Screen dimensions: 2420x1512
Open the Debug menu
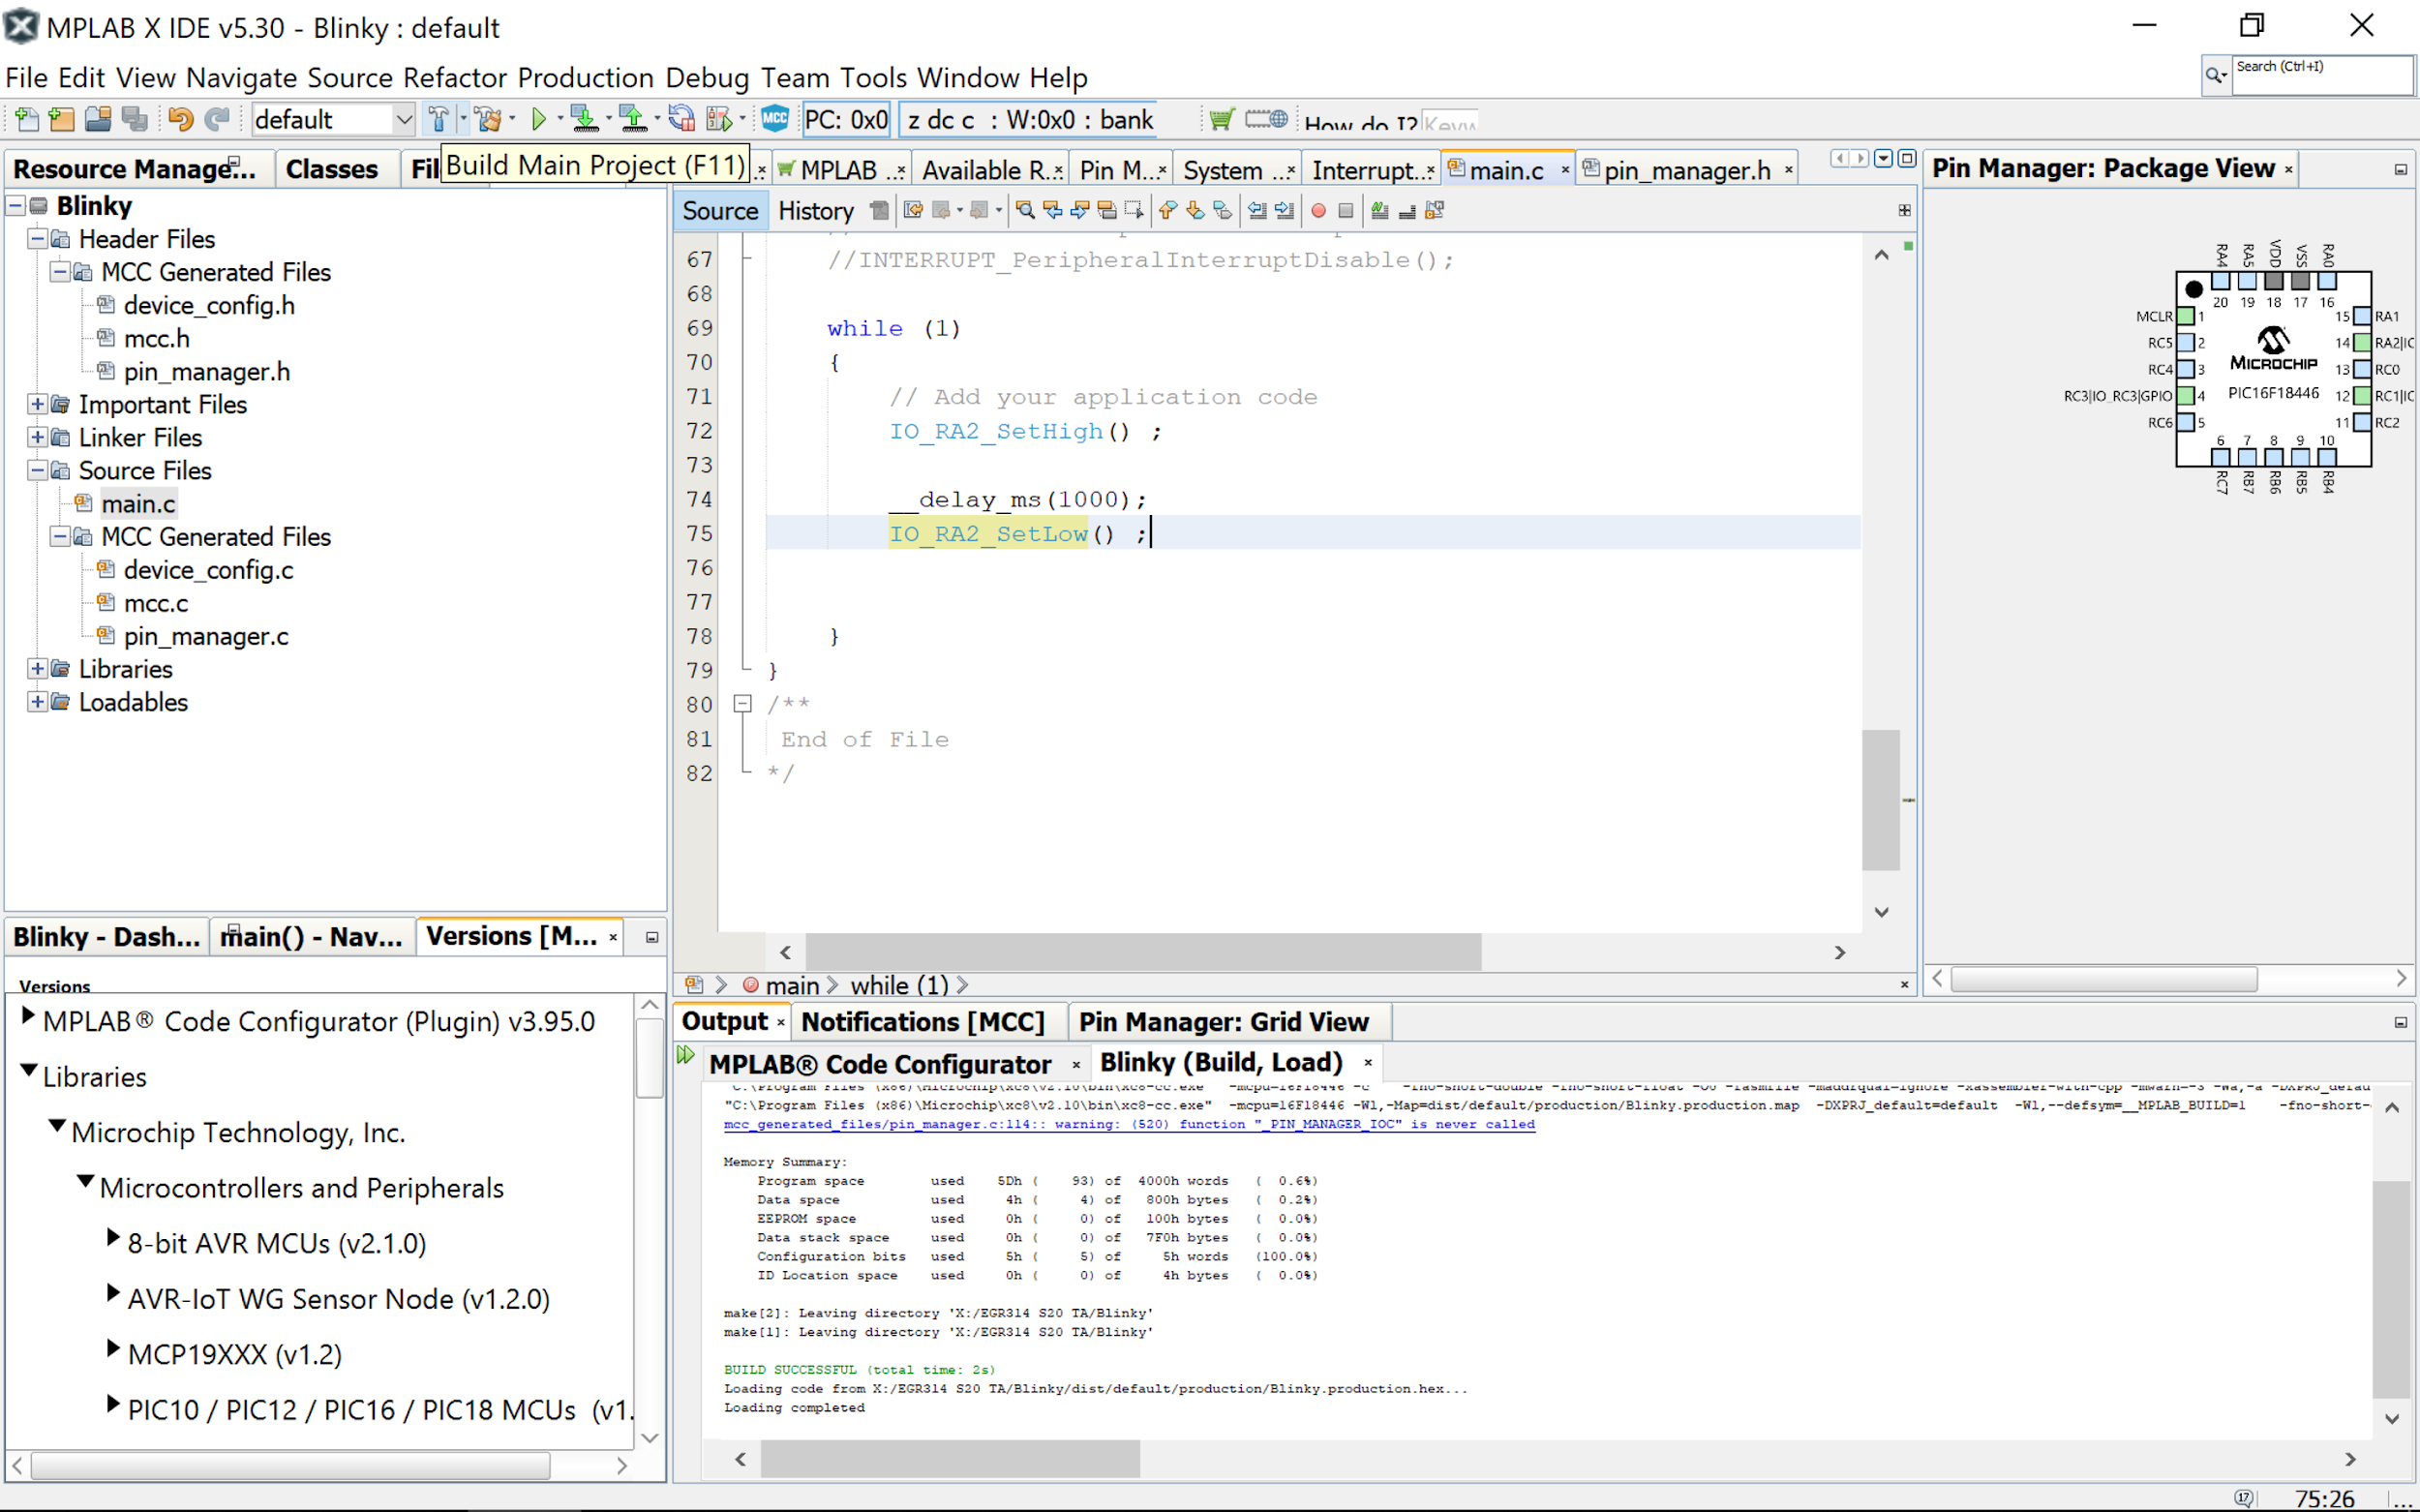tap(708, 77)
